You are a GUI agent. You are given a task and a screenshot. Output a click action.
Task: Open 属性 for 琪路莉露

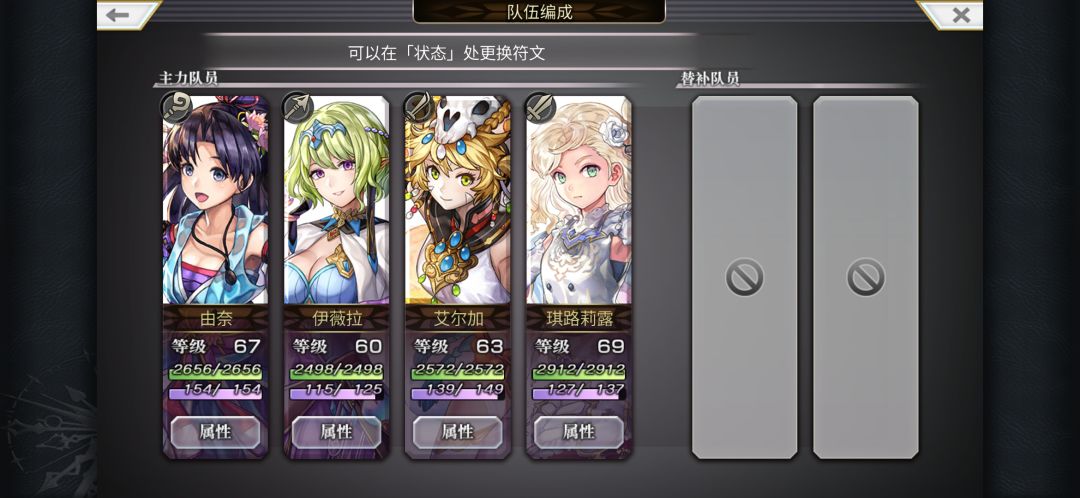click(579, 432)
